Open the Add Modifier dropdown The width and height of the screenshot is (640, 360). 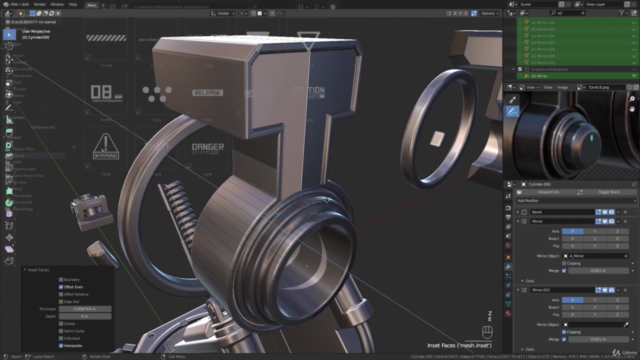tap(576, 201)
